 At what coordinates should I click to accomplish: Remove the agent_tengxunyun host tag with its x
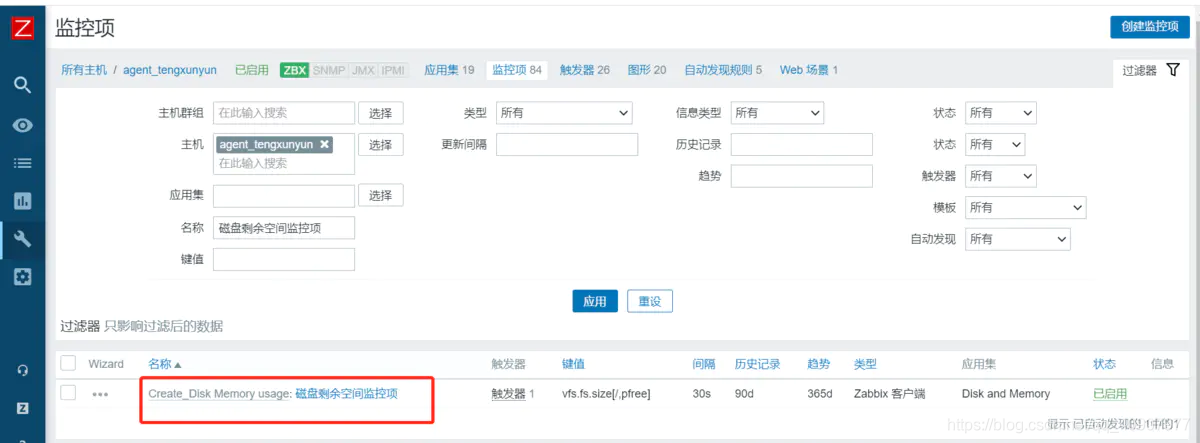click(x=325, y=144)
